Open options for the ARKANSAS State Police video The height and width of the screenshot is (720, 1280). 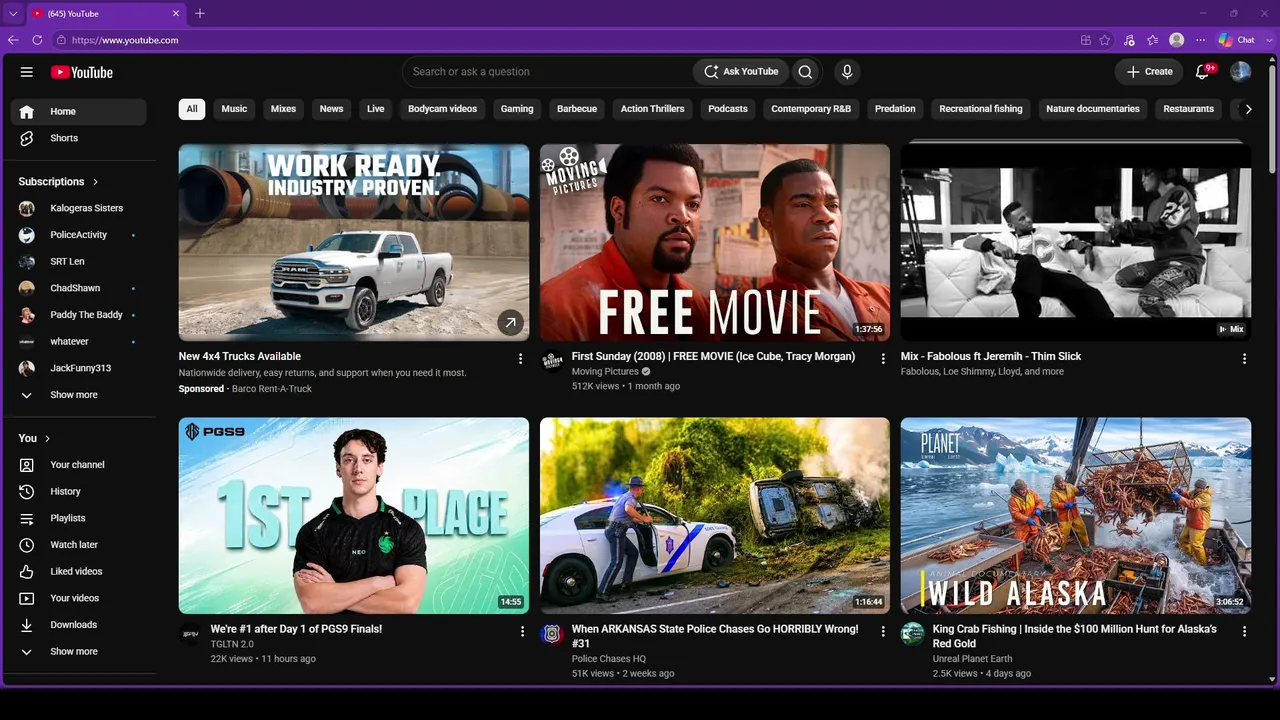pos(883,631)
